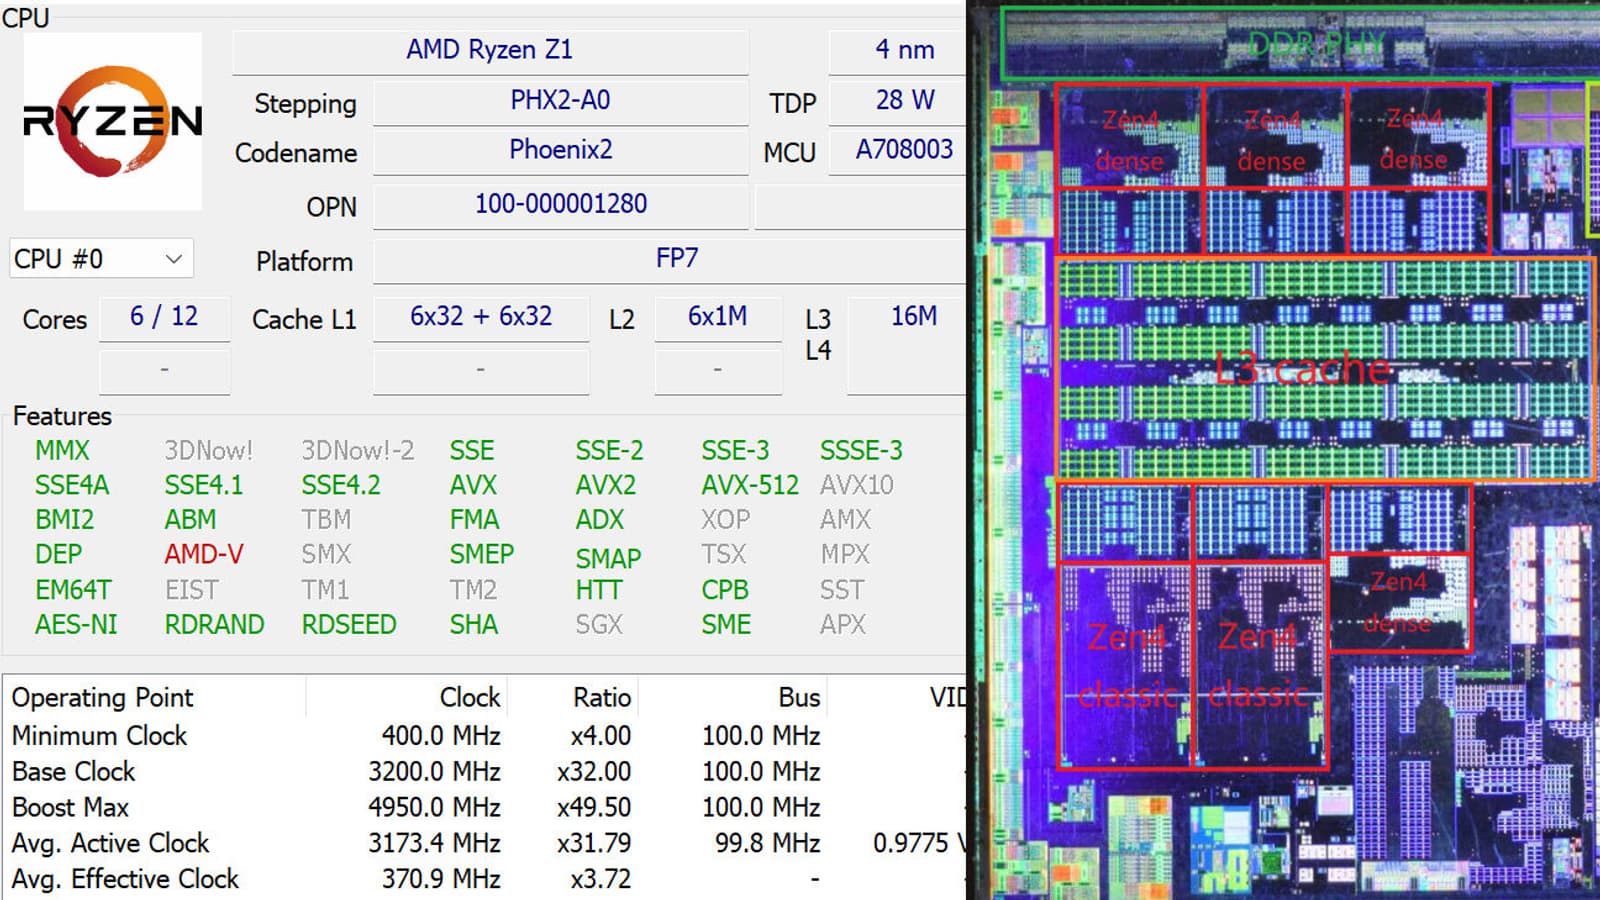Select the AVX2 feature label

[605, 486]
